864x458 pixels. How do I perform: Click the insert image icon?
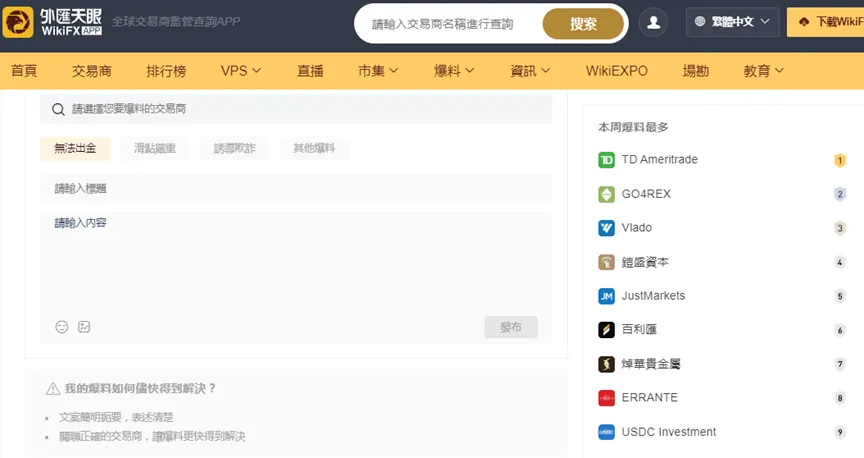(x=84, y=327)
